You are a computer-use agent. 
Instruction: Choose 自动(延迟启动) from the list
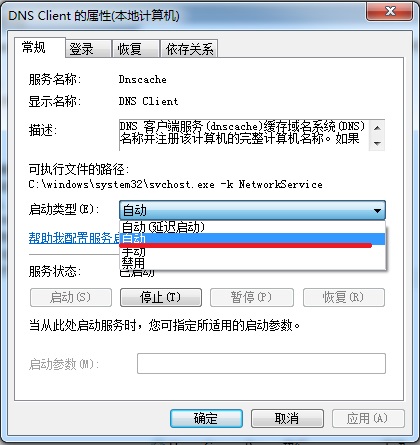[252, 227]
